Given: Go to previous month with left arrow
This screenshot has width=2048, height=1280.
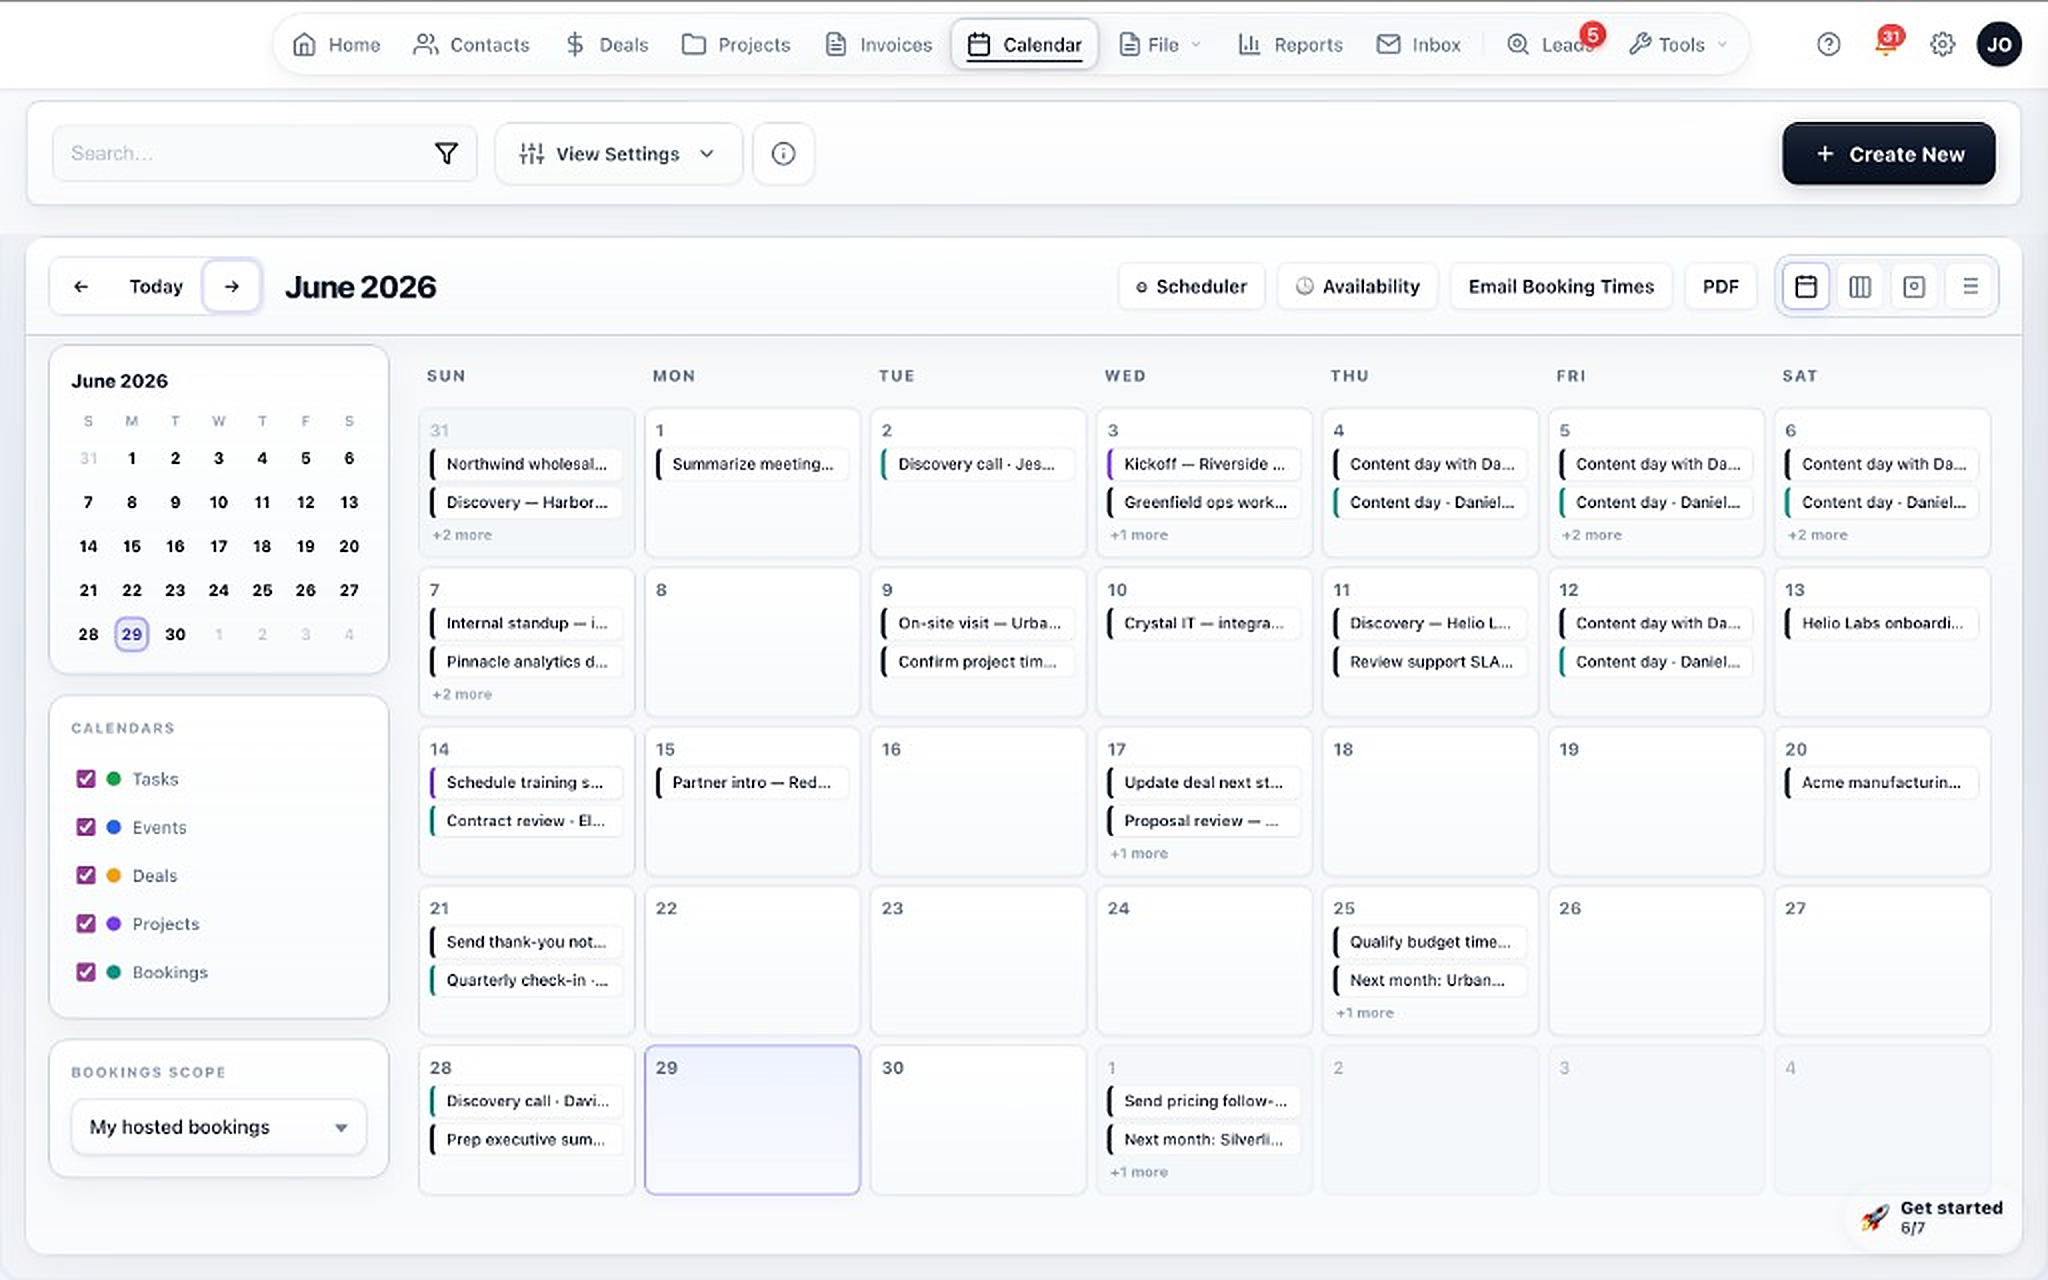Looking at the screenshot, I should tap(81, 287).
